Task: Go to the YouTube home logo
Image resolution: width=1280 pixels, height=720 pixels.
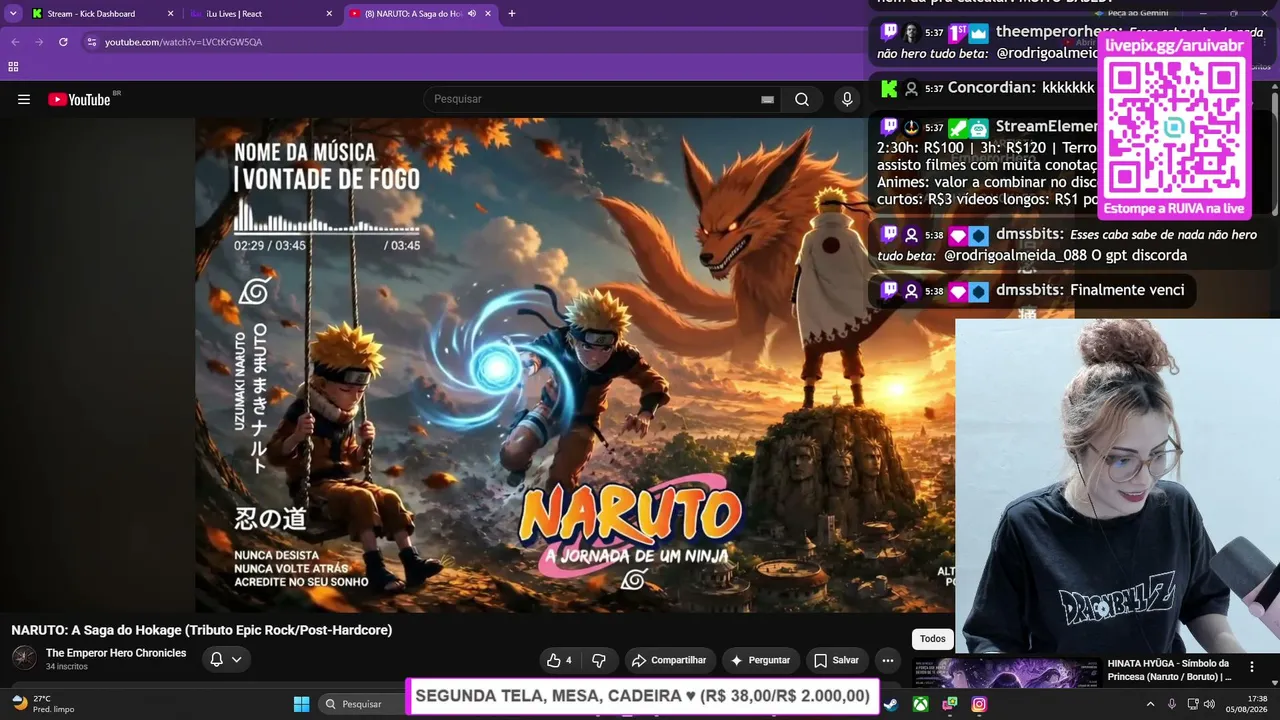Action: click(79, 99)
